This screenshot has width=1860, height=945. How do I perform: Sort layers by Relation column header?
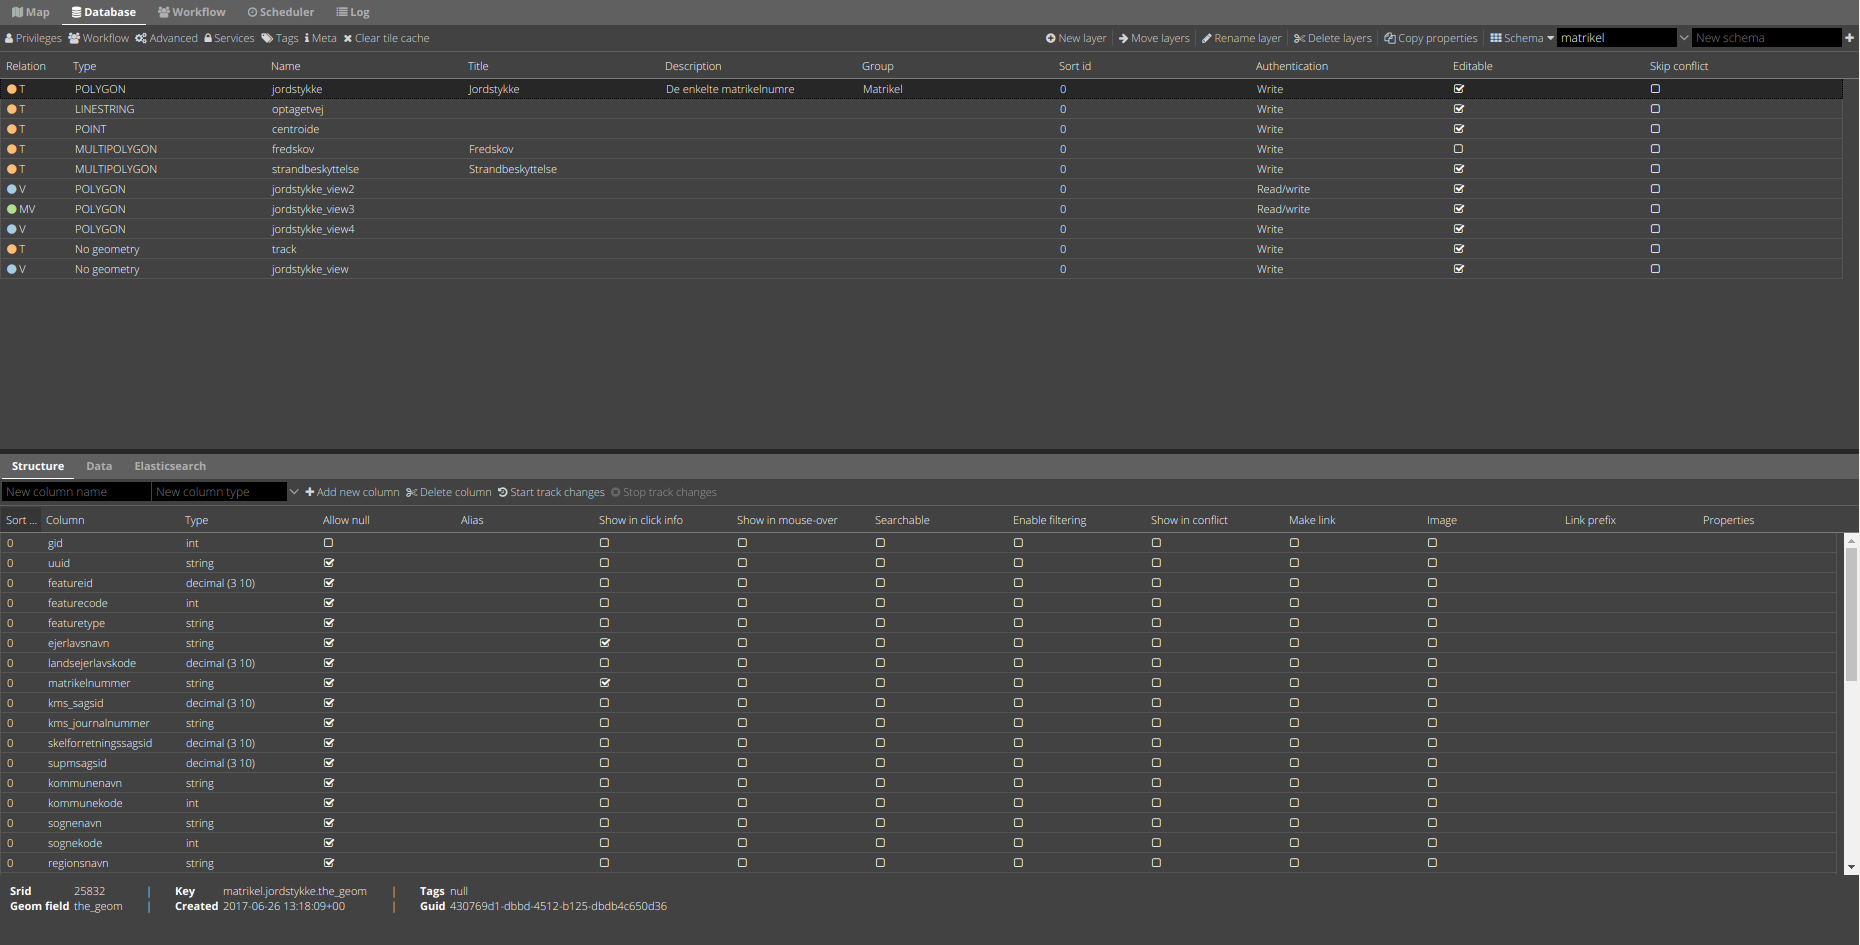click(x=26, y=66)
